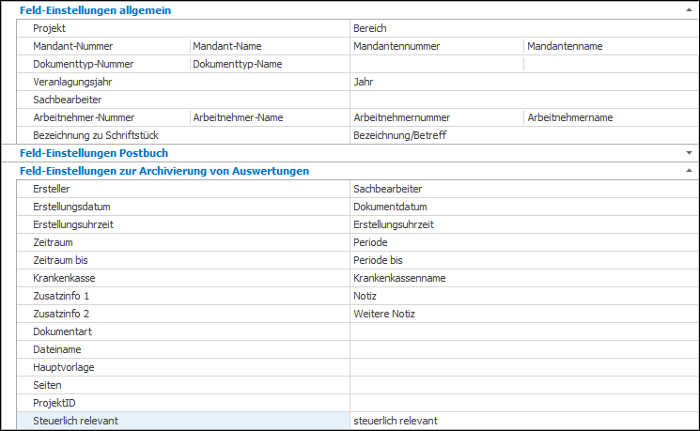Click the Periode value cell
Screen dimensions: 700x431
[x=524, y=243]
